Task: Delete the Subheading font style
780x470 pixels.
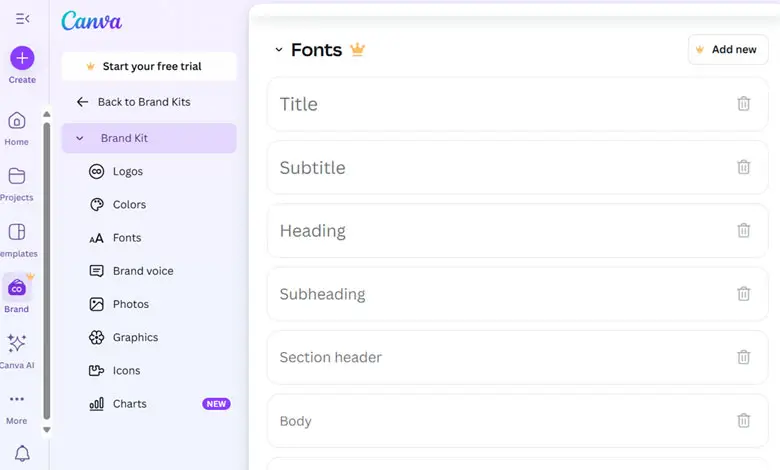Action: 744,293
